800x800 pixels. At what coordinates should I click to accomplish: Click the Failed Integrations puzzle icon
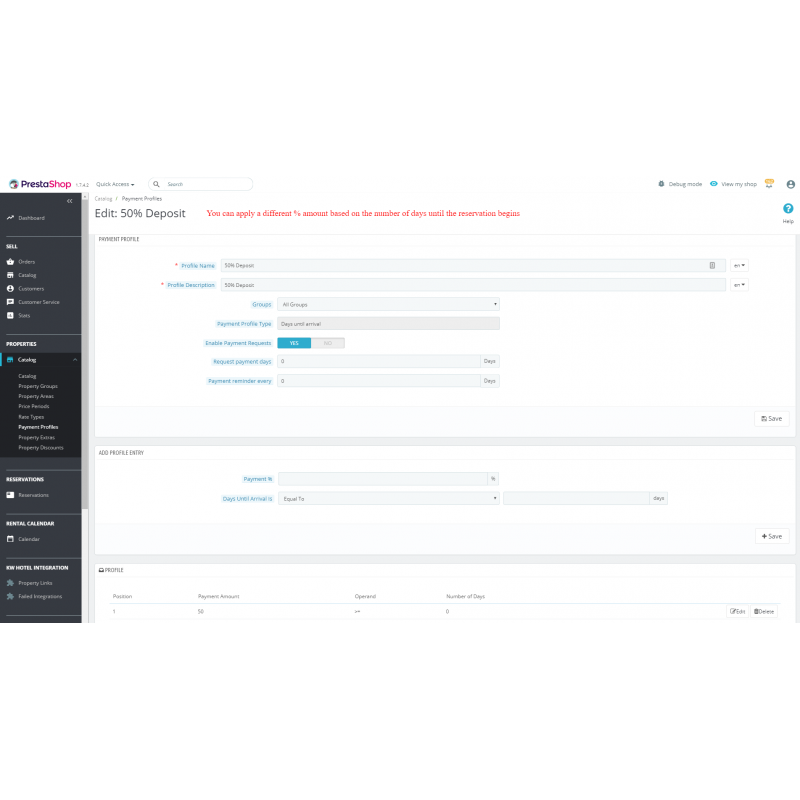coord(10,596)
